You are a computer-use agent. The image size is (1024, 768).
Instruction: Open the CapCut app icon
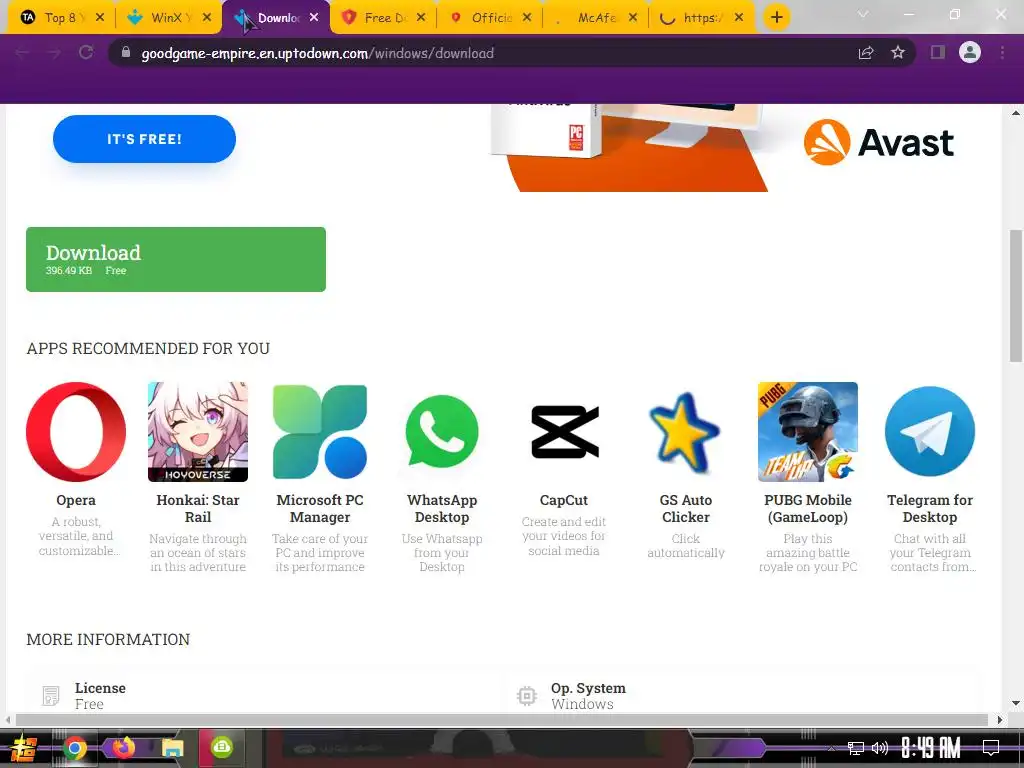coord(564,432)
